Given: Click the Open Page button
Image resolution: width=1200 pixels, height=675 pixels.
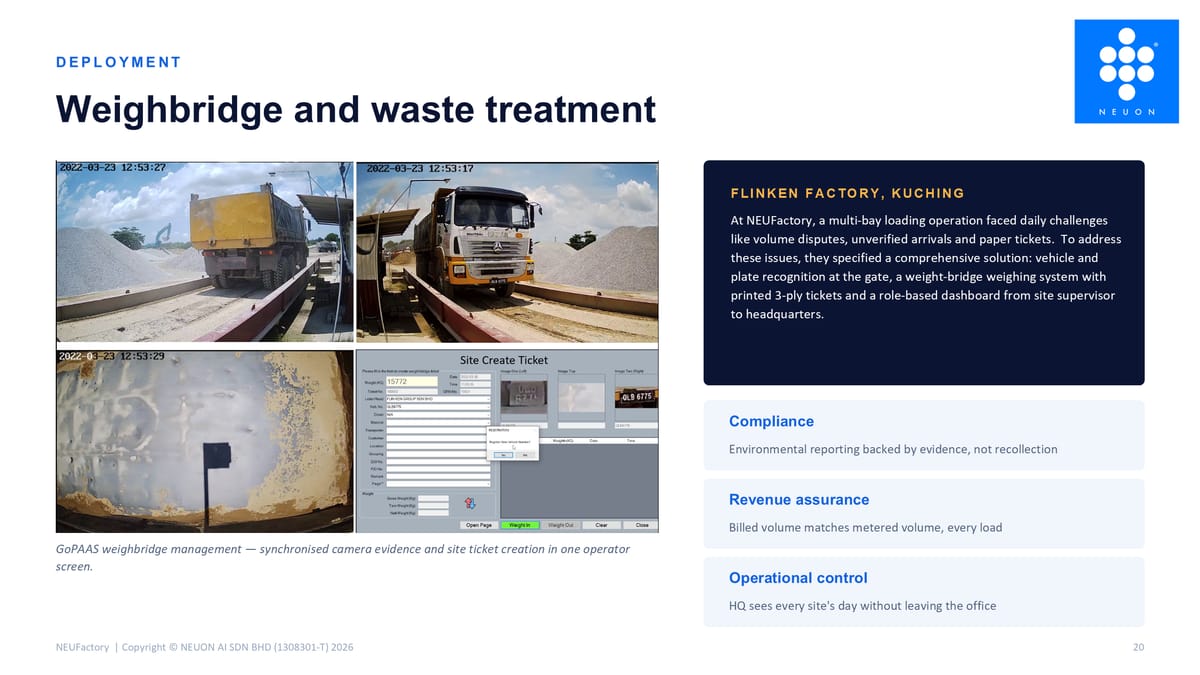Looking at the screenshot, I should tap(479, 525).
